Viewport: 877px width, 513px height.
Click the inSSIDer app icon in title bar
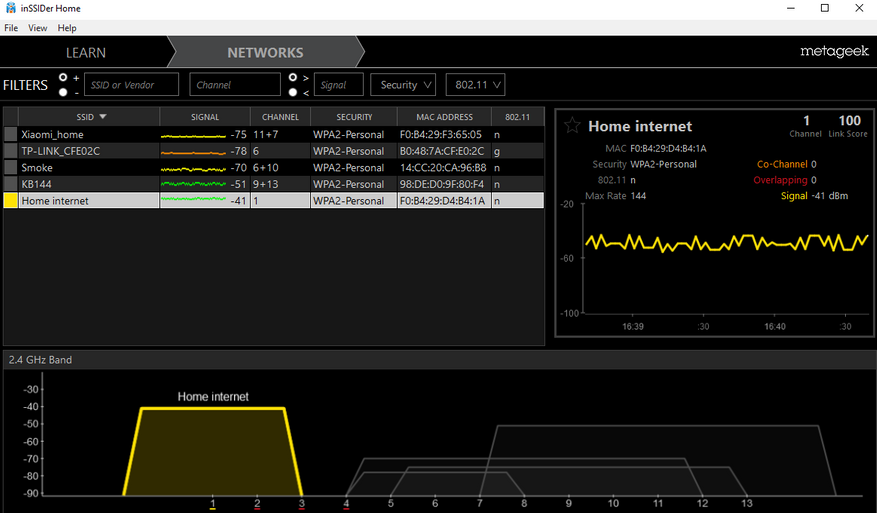(11, 8)
